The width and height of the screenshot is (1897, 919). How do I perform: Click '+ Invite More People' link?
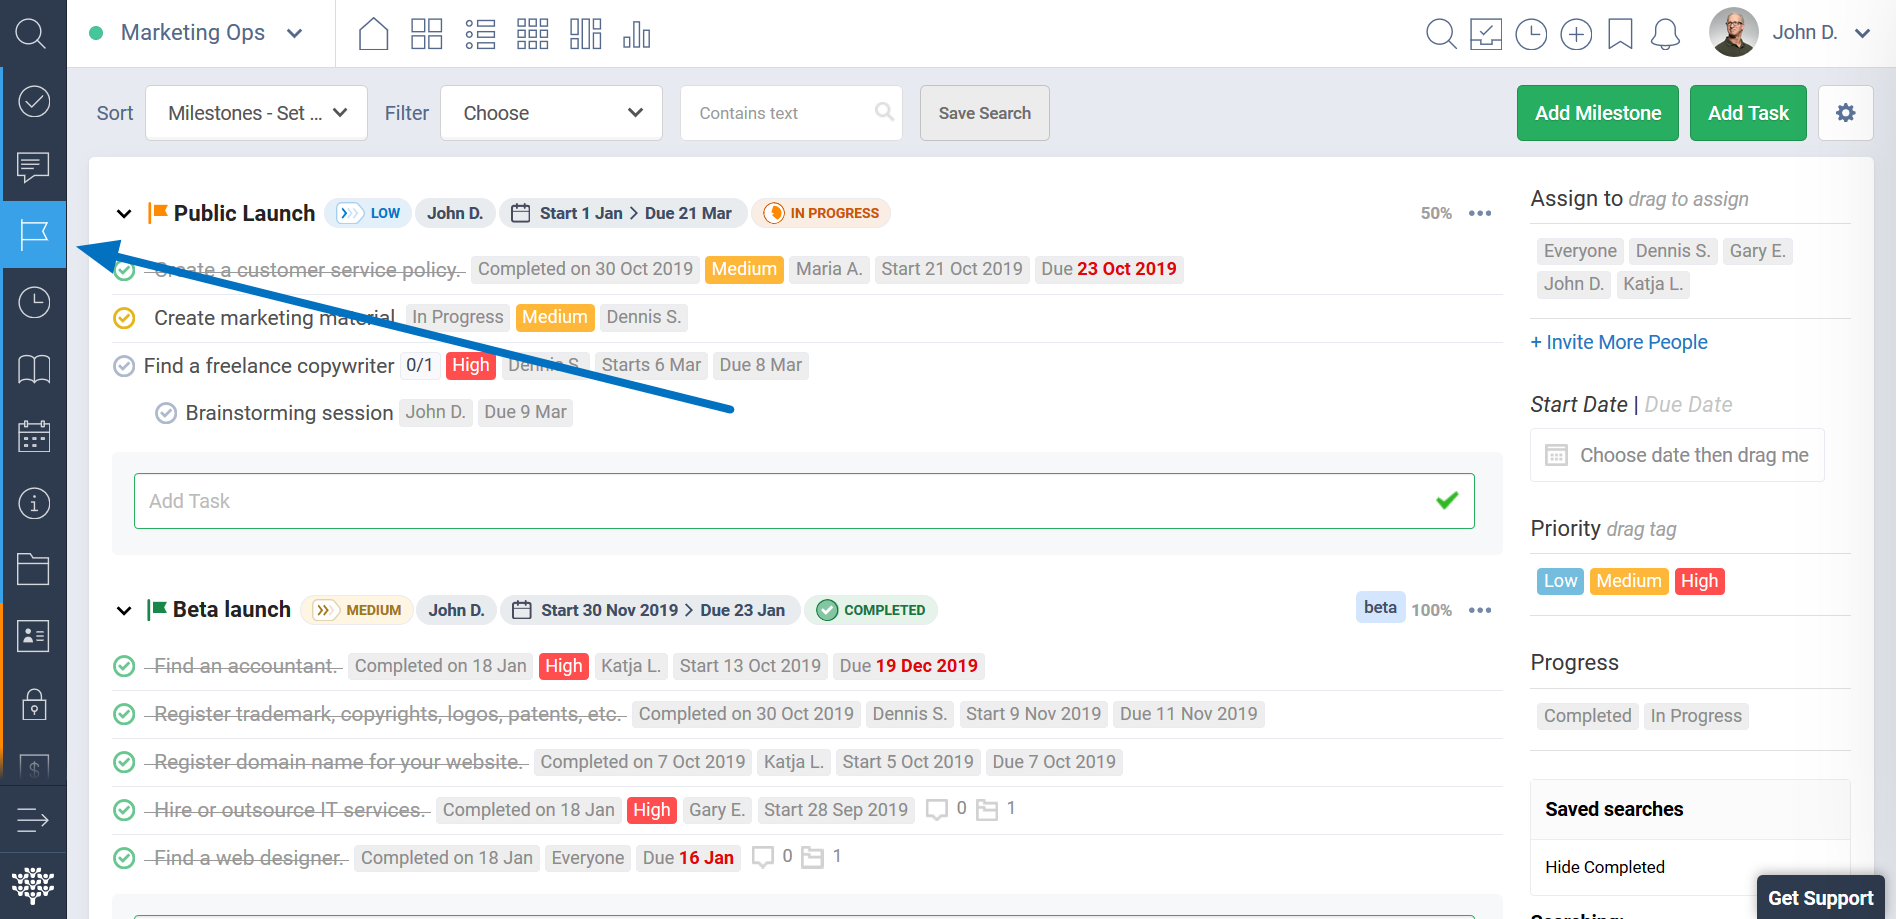tap(1618, 342)
